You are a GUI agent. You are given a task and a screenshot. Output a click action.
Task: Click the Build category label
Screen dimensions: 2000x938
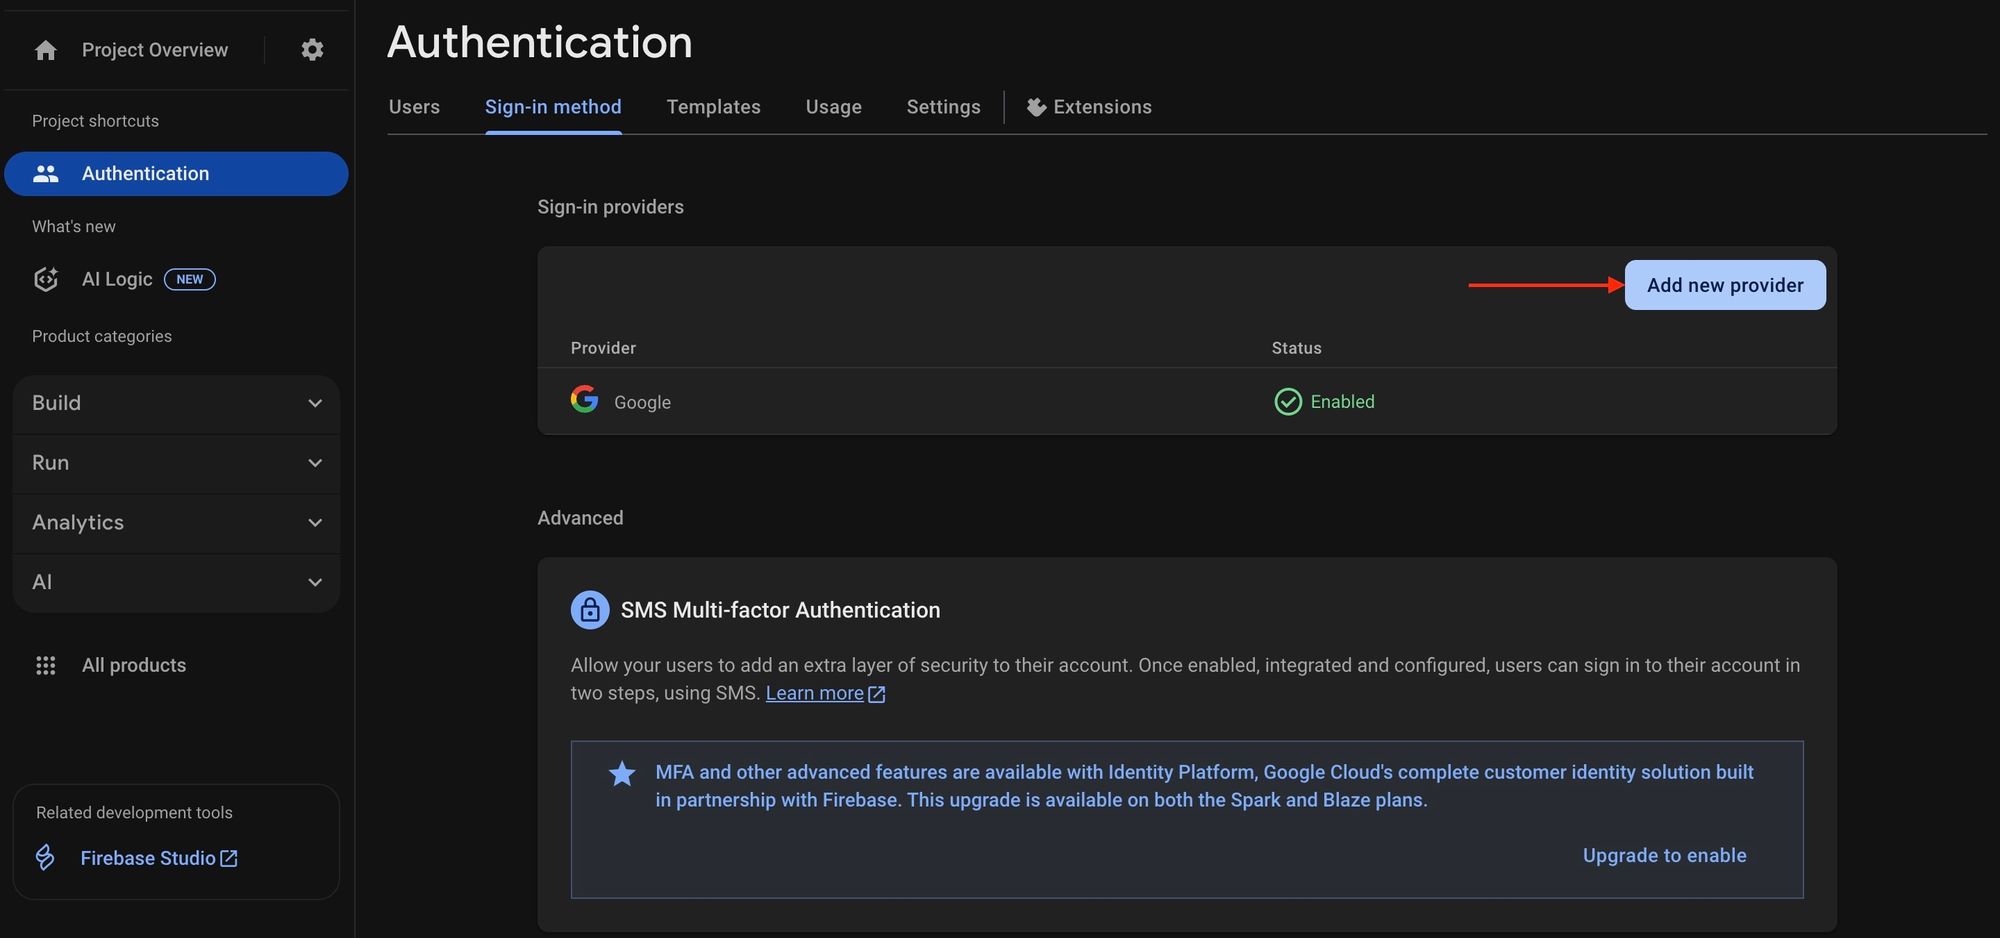pyautogui.click(x=56, y=403)
